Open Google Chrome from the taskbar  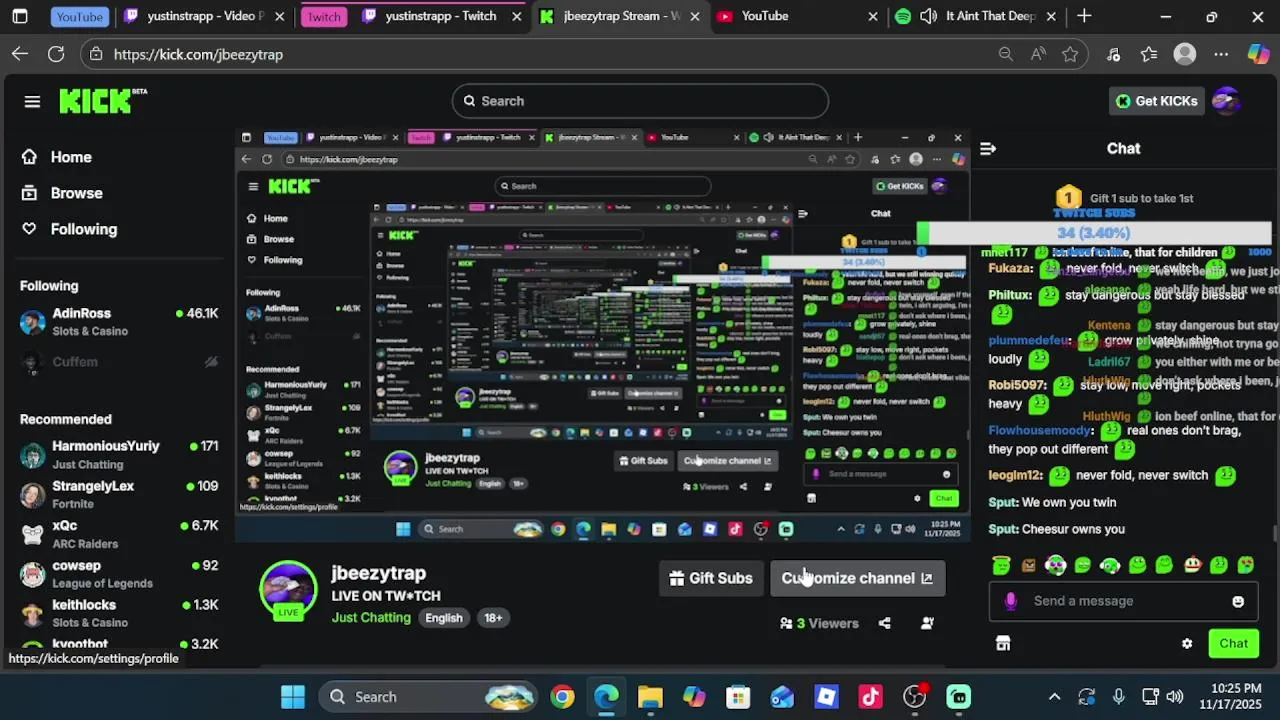(x=562, y=697)
